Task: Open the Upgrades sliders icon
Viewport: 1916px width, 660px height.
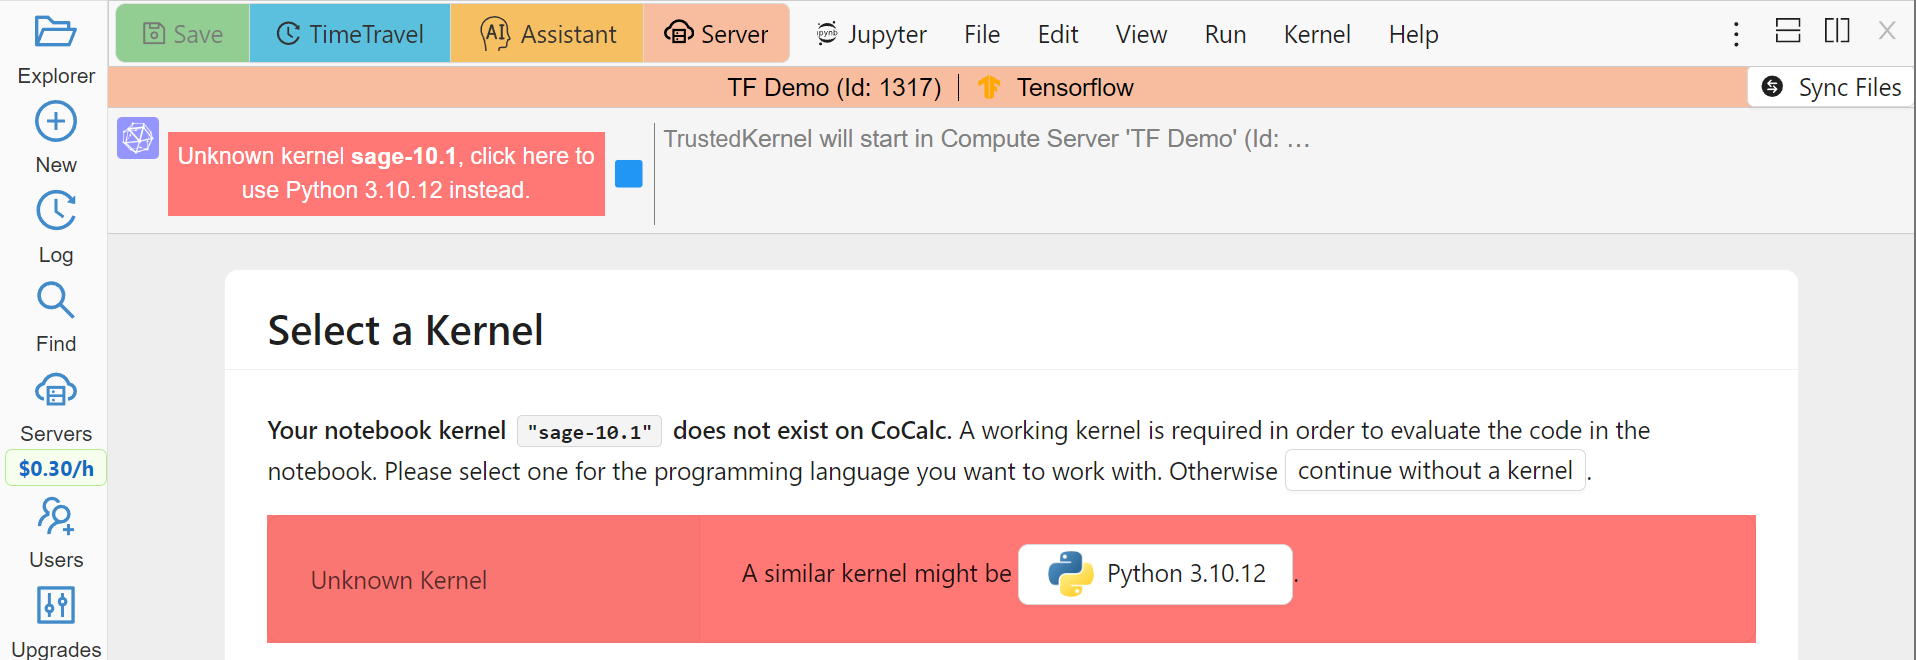Action: click(56, 605)
